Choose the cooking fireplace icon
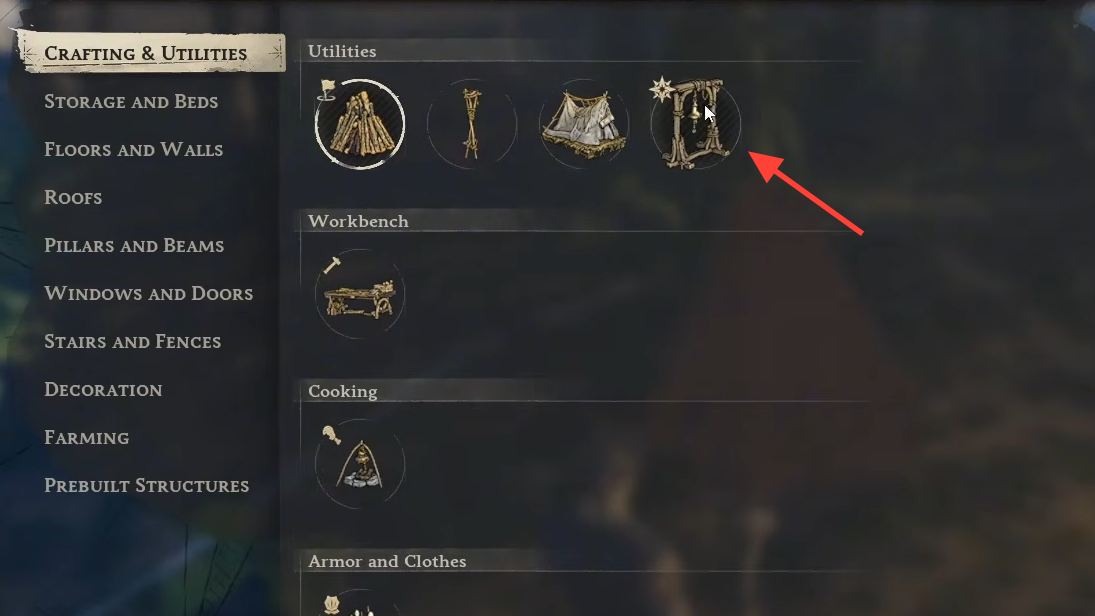The image size is (1095, 616). 360,464
